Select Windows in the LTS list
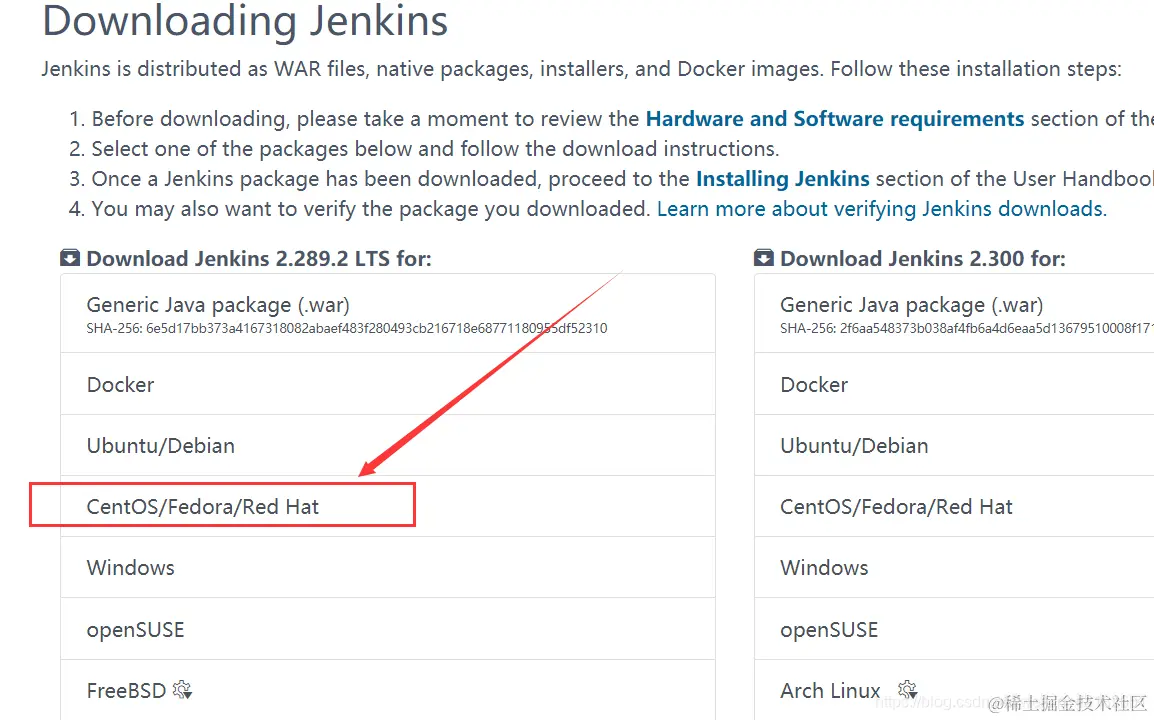Image resolution: width=1154 pixels, height=720 pixels. [388, 568]
